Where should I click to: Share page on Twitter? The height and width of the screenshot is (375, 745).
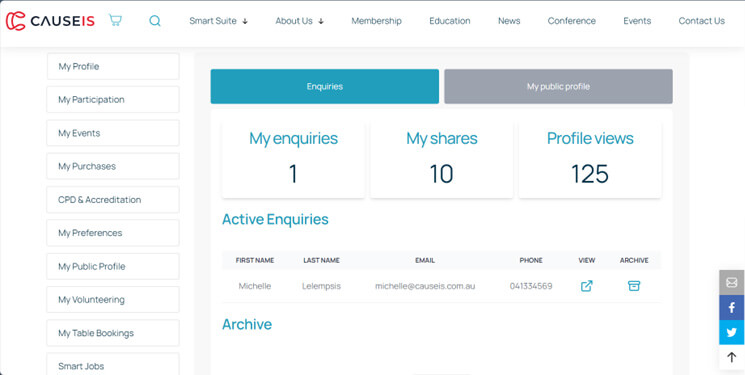(732, 332)
